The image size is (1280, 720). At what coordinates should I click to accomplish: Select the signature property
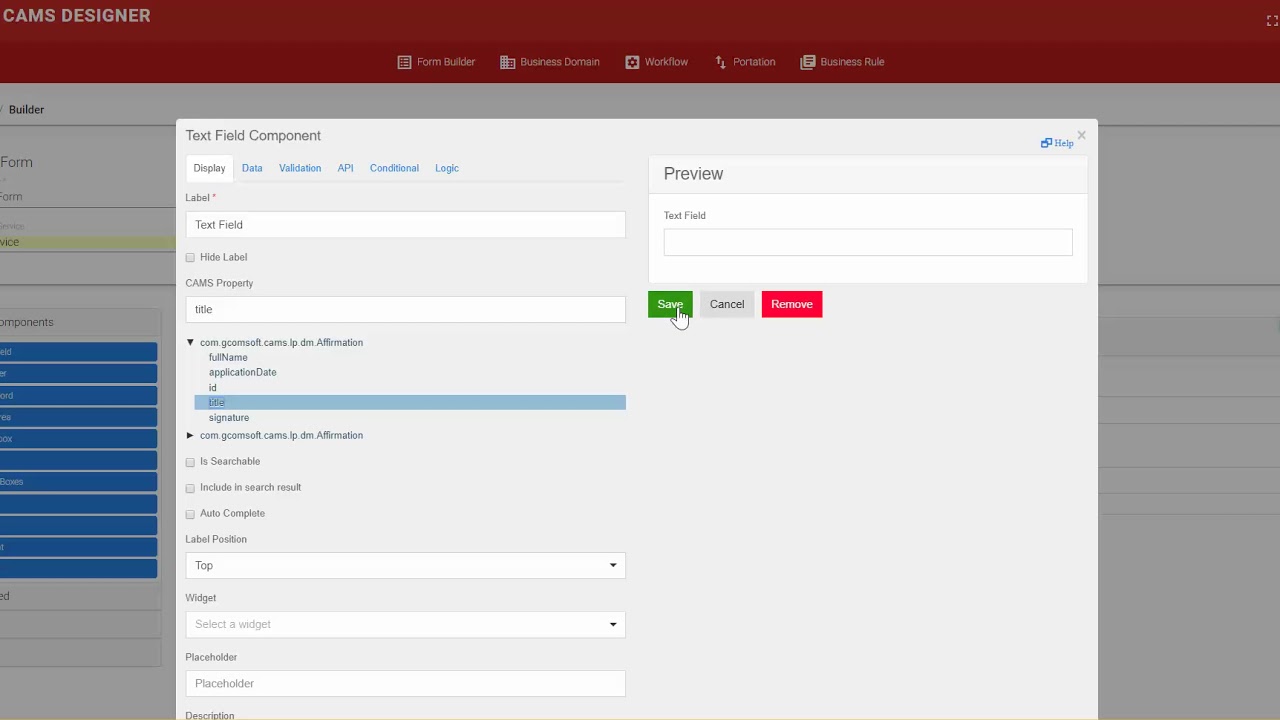point(229,418)
